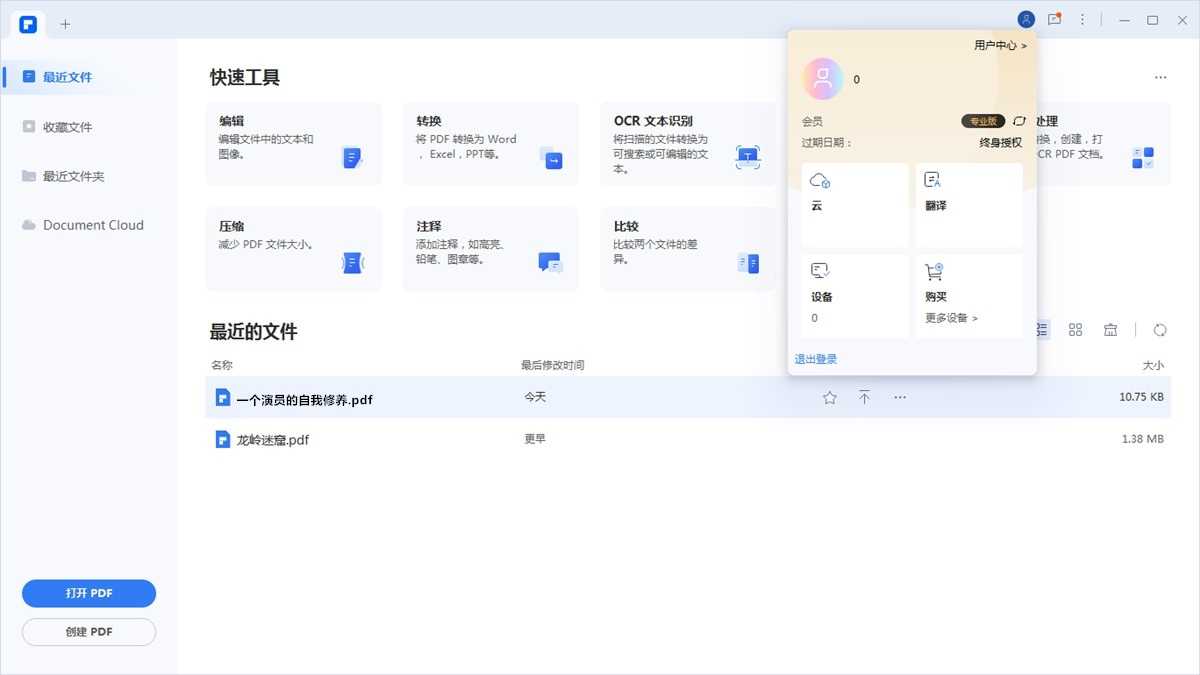Sort by 大小 column header
This screenshot has height=675, width=1200.
click(1153, 365)
